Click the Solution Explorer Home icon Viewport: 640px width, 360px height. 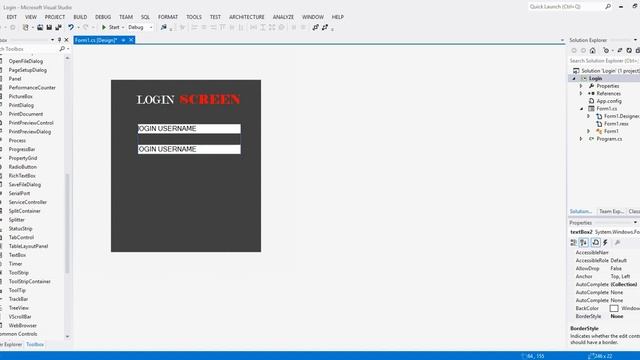(x=593, y=50)
